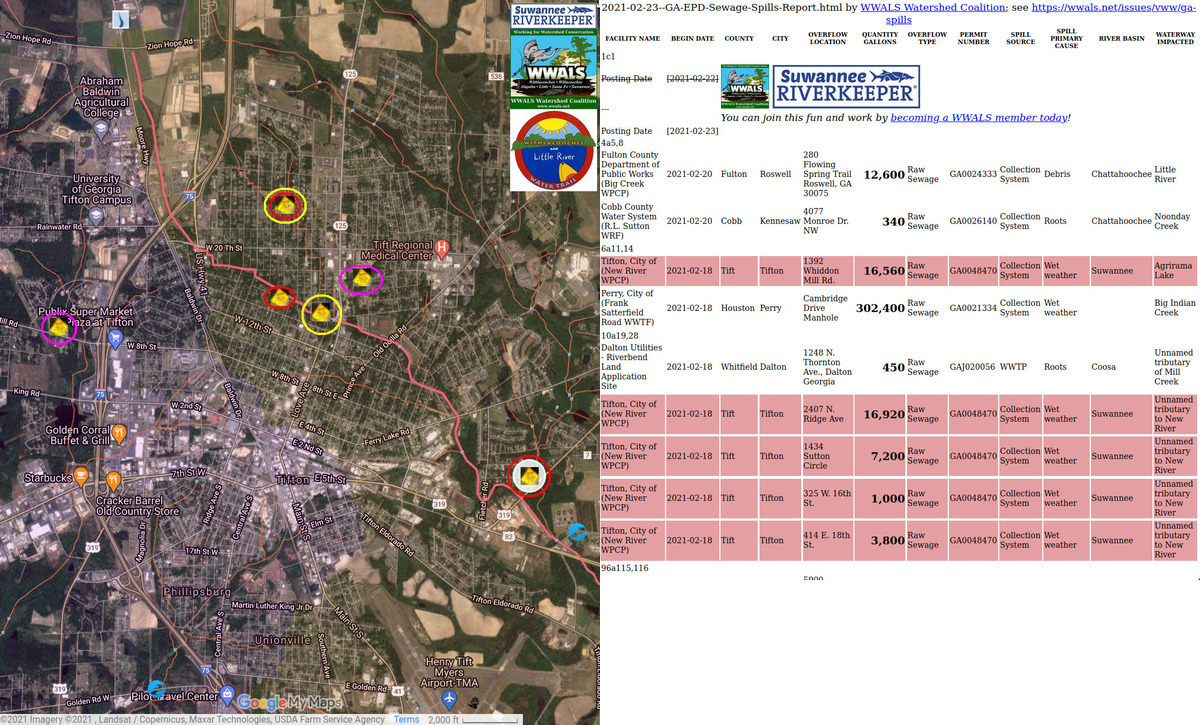This screenshot has width=1200, height=725.
Task: Select the magenta-circled spill marker near Tift Regional
Action: pos(361,280)
